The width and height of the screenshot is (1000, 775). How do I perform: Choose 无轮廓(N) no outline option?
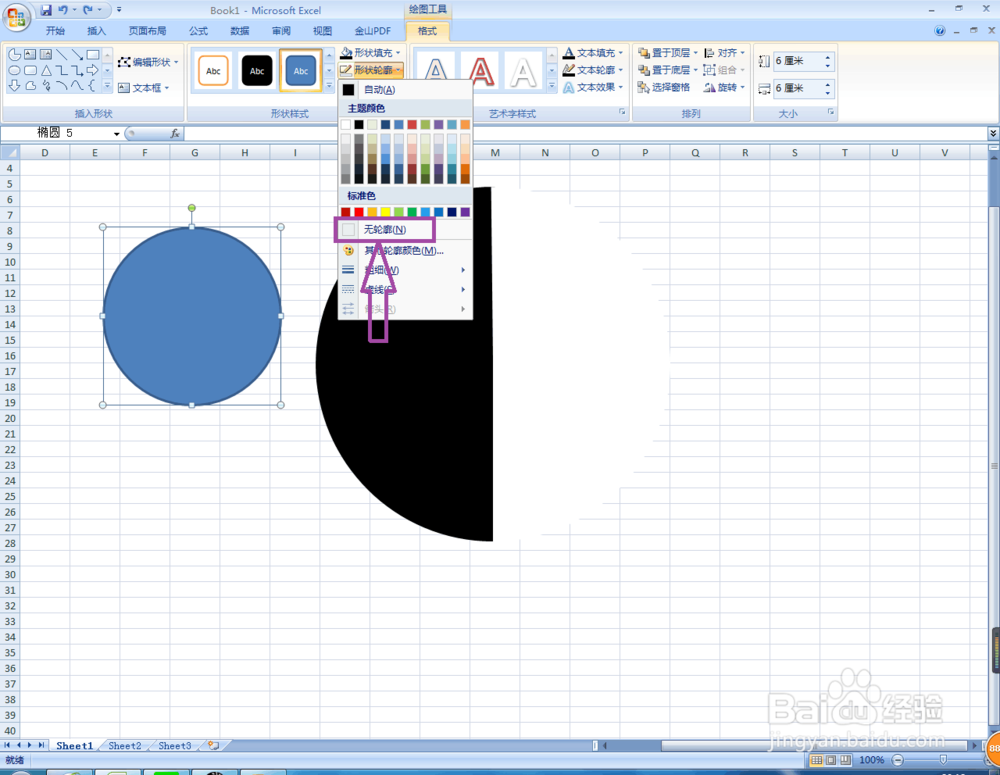coord(385,229)
